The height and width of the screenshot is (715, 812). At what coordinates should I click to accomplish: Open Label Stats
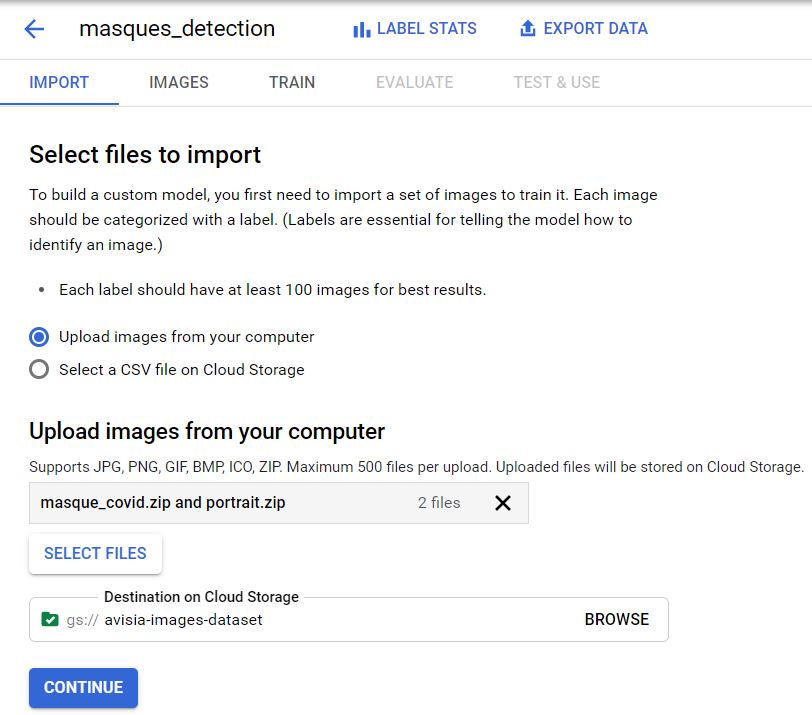[x=426, y=29]
